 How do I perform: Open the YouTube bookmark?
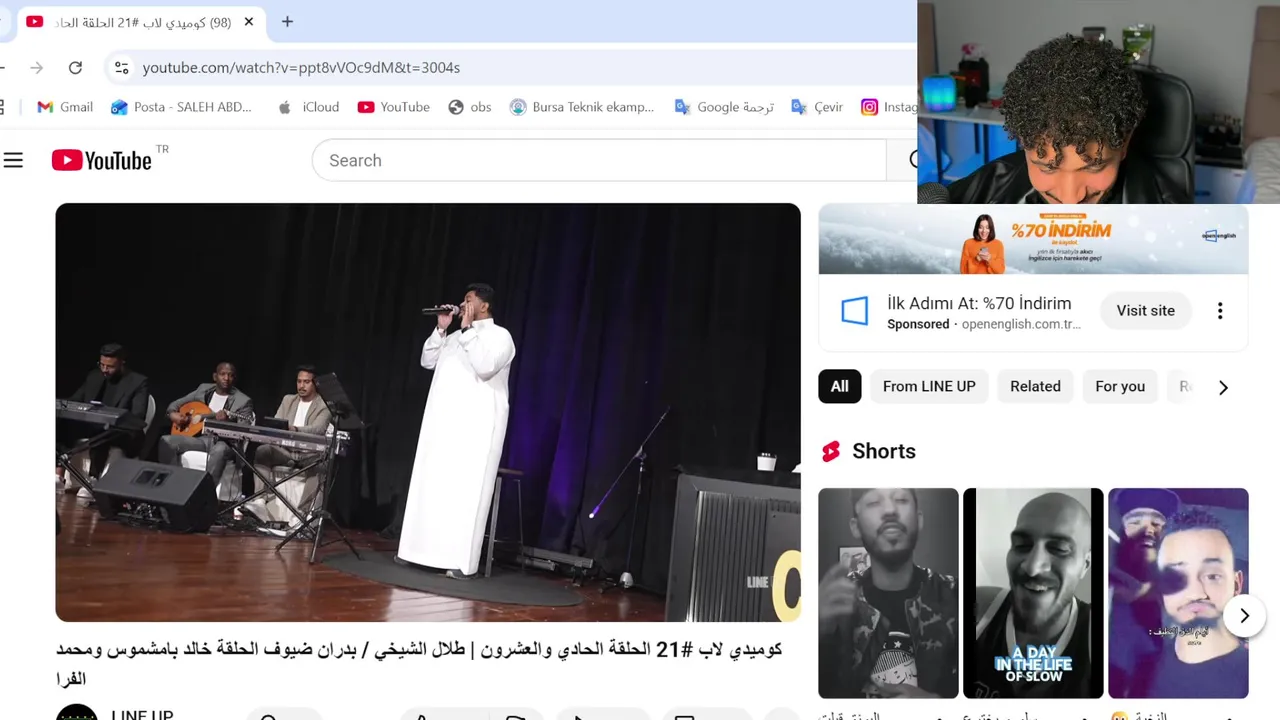[x=394, y=107]
